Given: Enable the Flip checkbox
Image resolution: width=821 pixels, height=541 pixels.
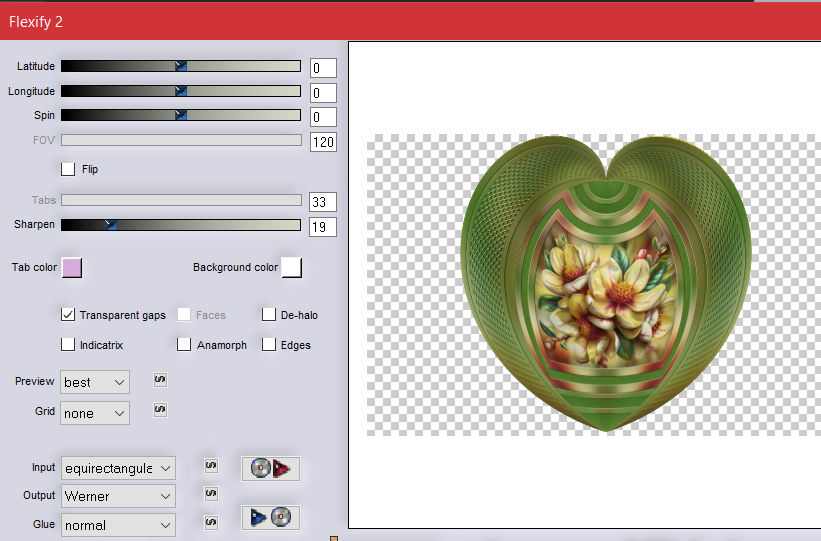Looking at the screenshot, I should pos(68,169).
